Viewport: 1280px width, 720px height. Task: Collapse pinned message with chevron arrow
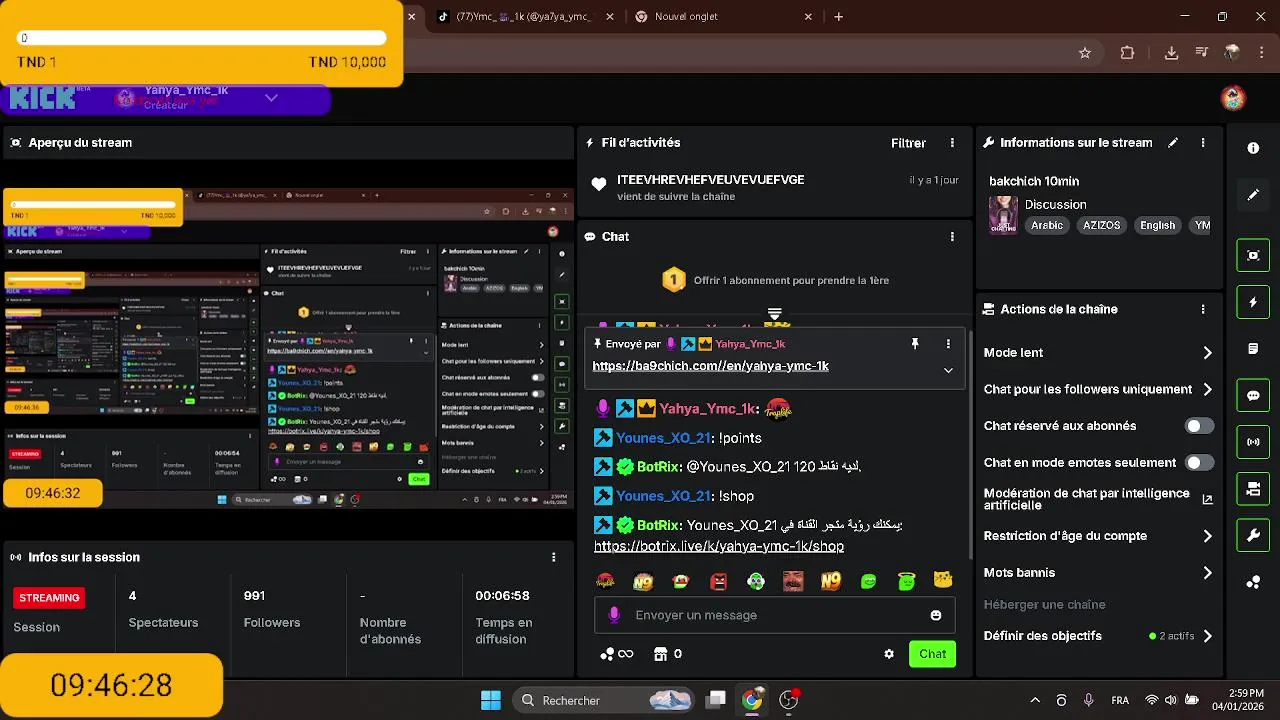[x=948, y=370]
